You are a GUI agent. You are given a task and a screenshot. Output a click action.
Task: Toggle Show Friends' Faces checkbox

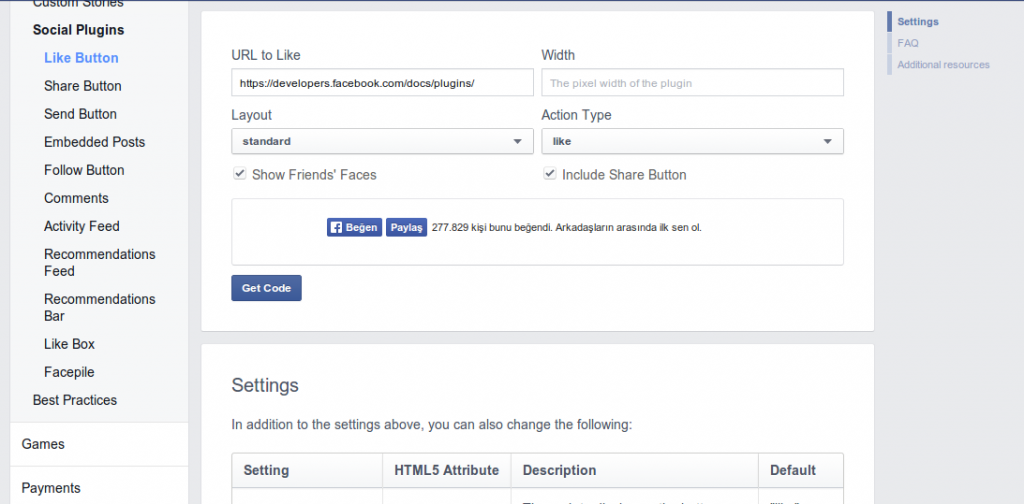tap(240, 174)
